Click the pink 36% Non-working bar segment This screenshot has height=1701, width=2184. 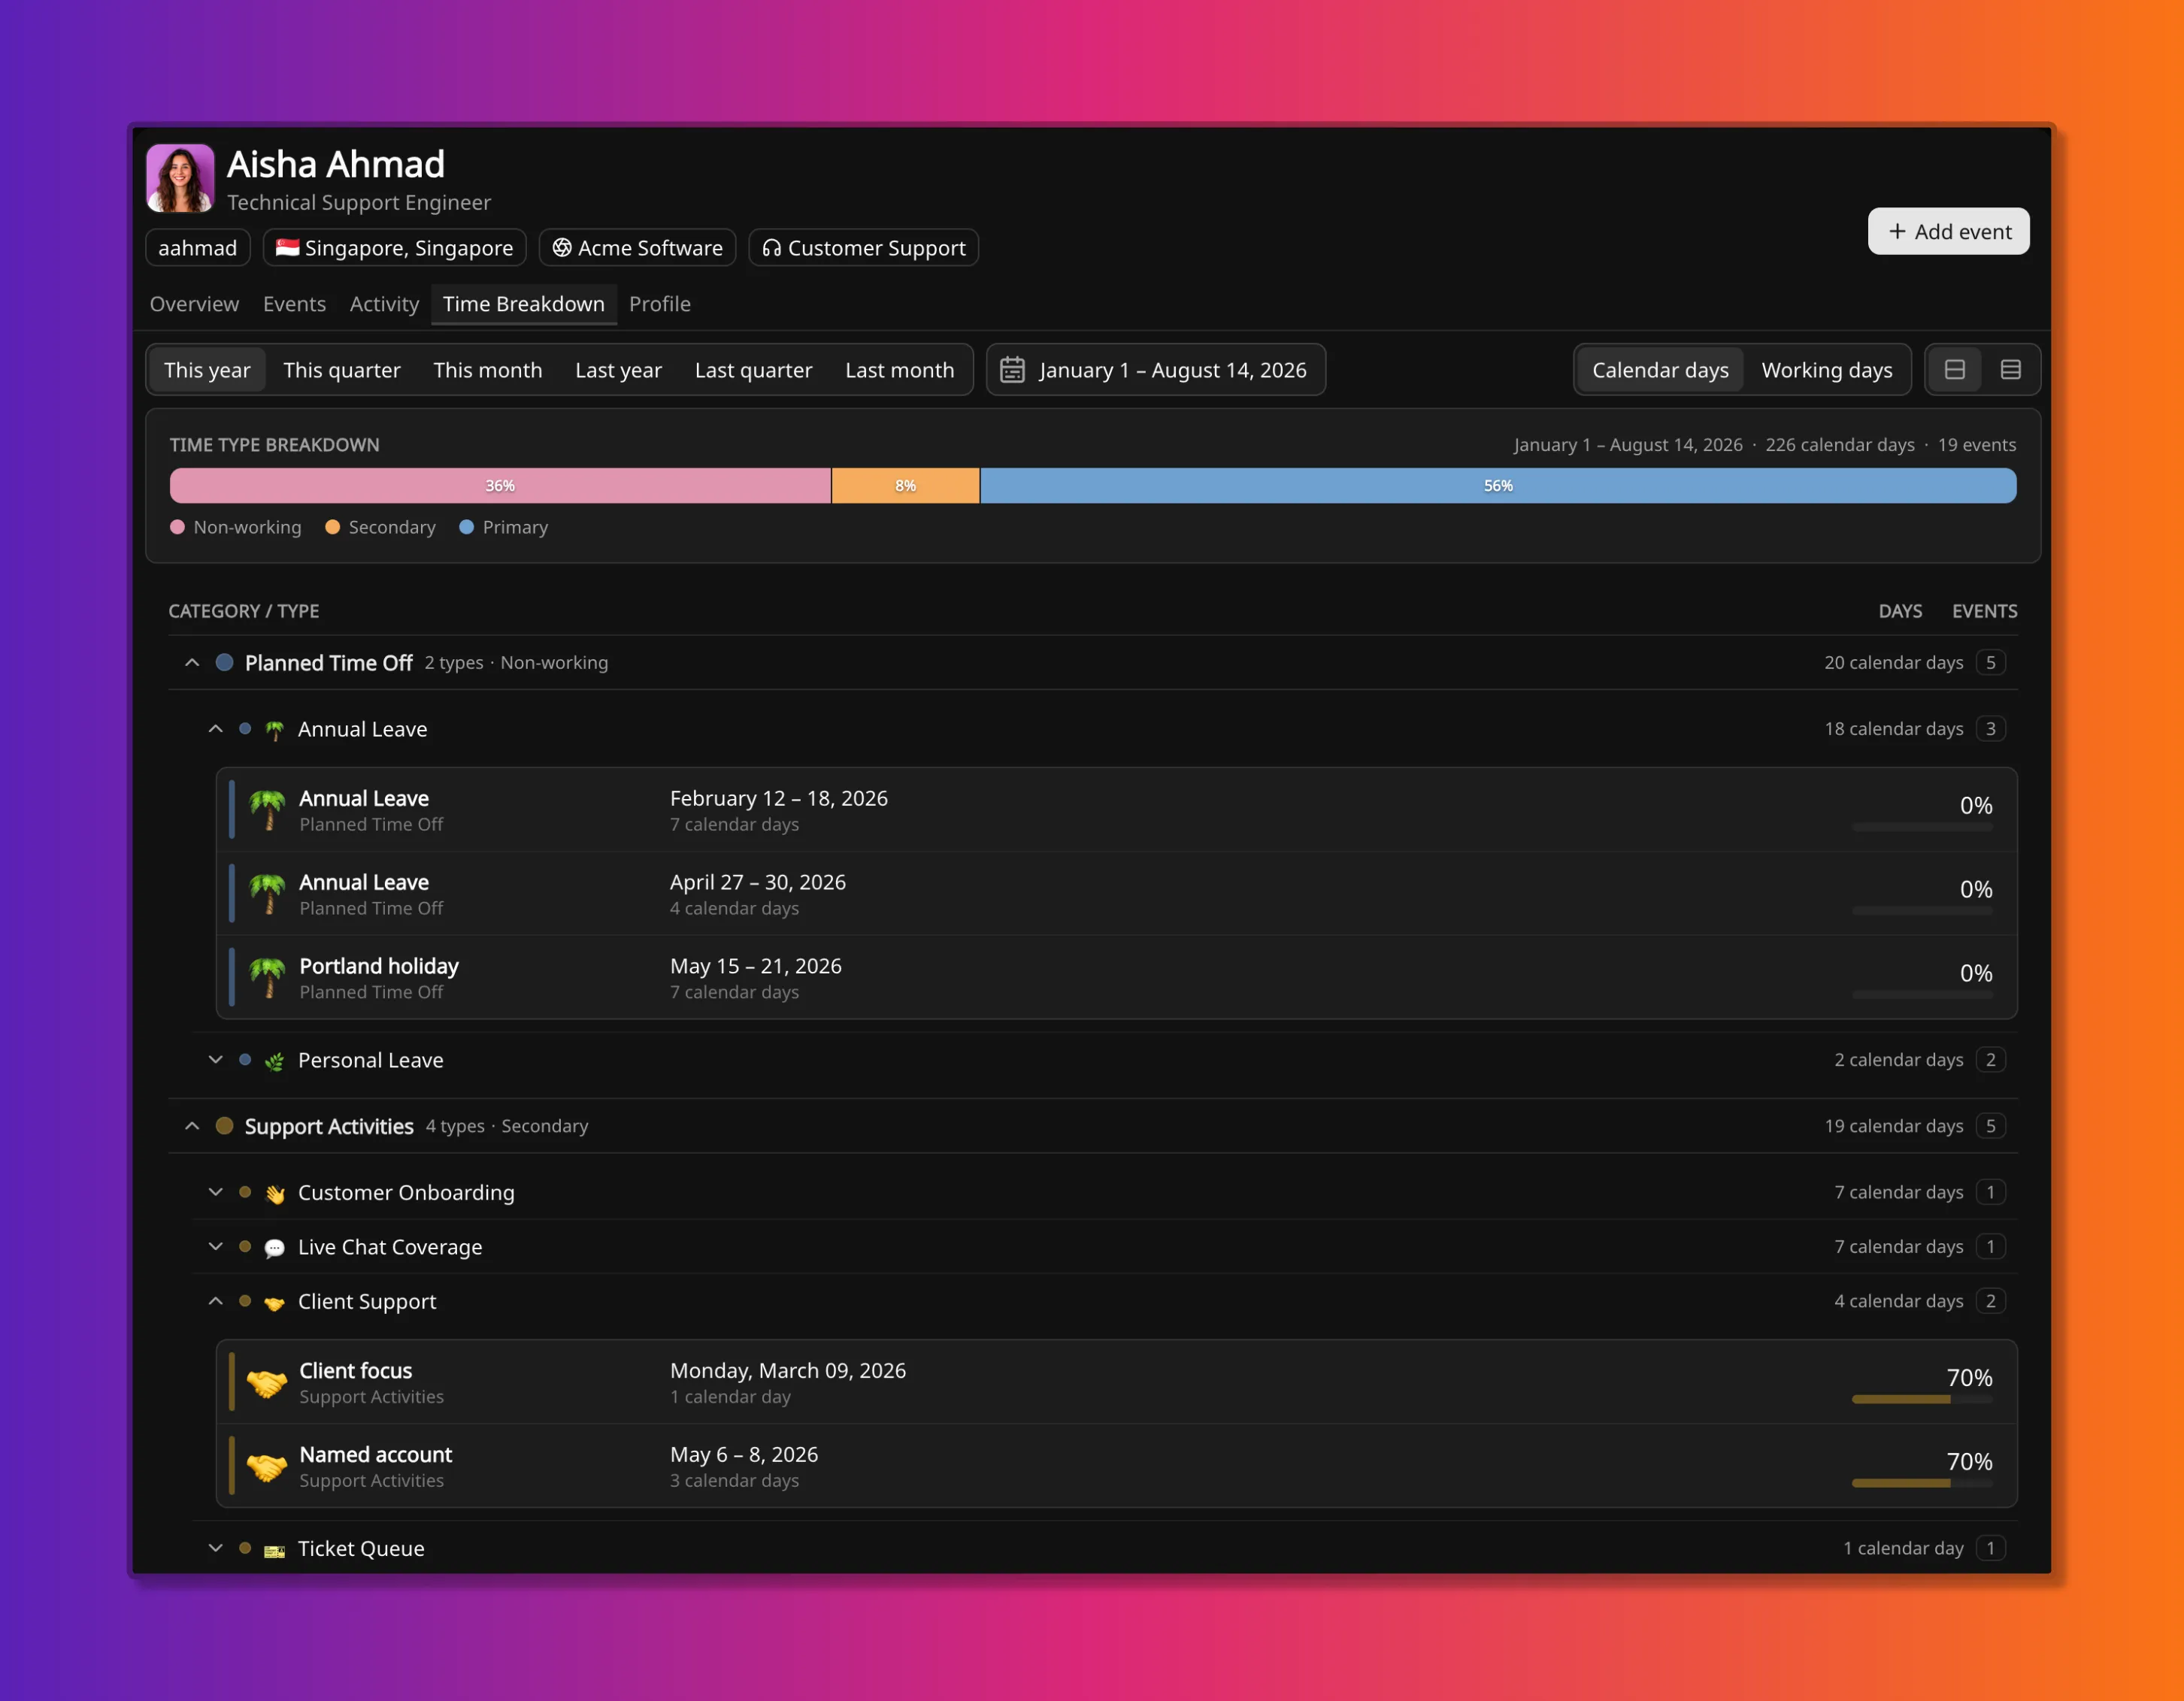point(500,486)
